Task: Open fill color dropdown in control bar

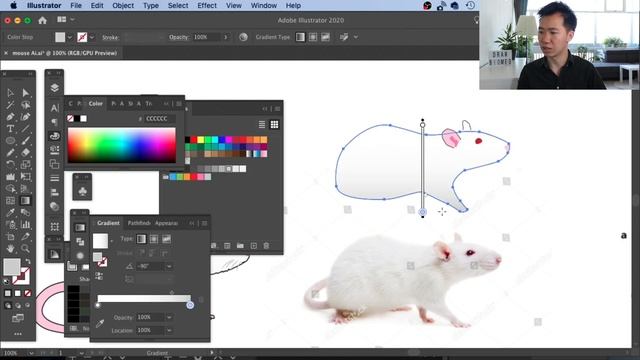Action: coord(70,37)
